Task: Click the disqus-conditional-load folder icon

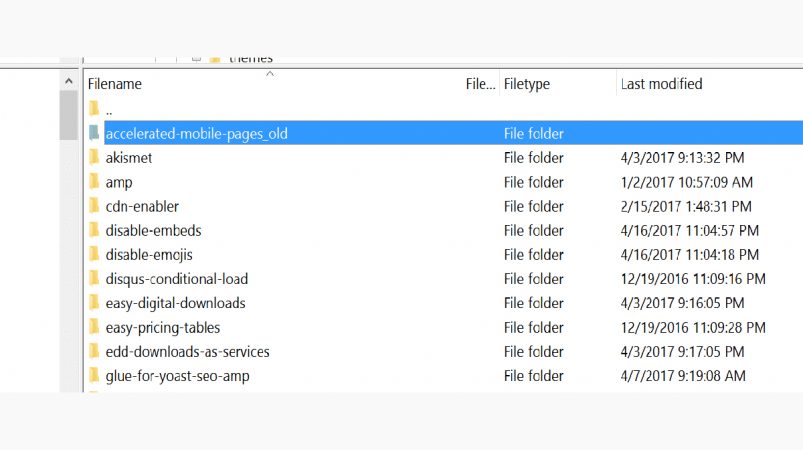Action: pyautogui.click(x=94, y=278)
